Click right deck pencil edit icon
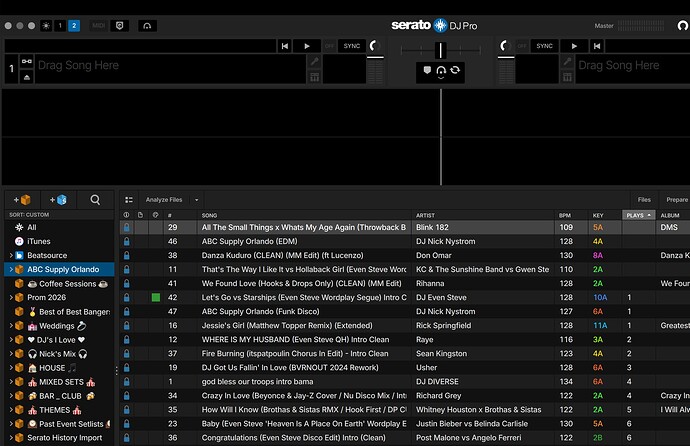Image resolution: width=690 pixels, height=446 pixels. (x=568, y=62)
